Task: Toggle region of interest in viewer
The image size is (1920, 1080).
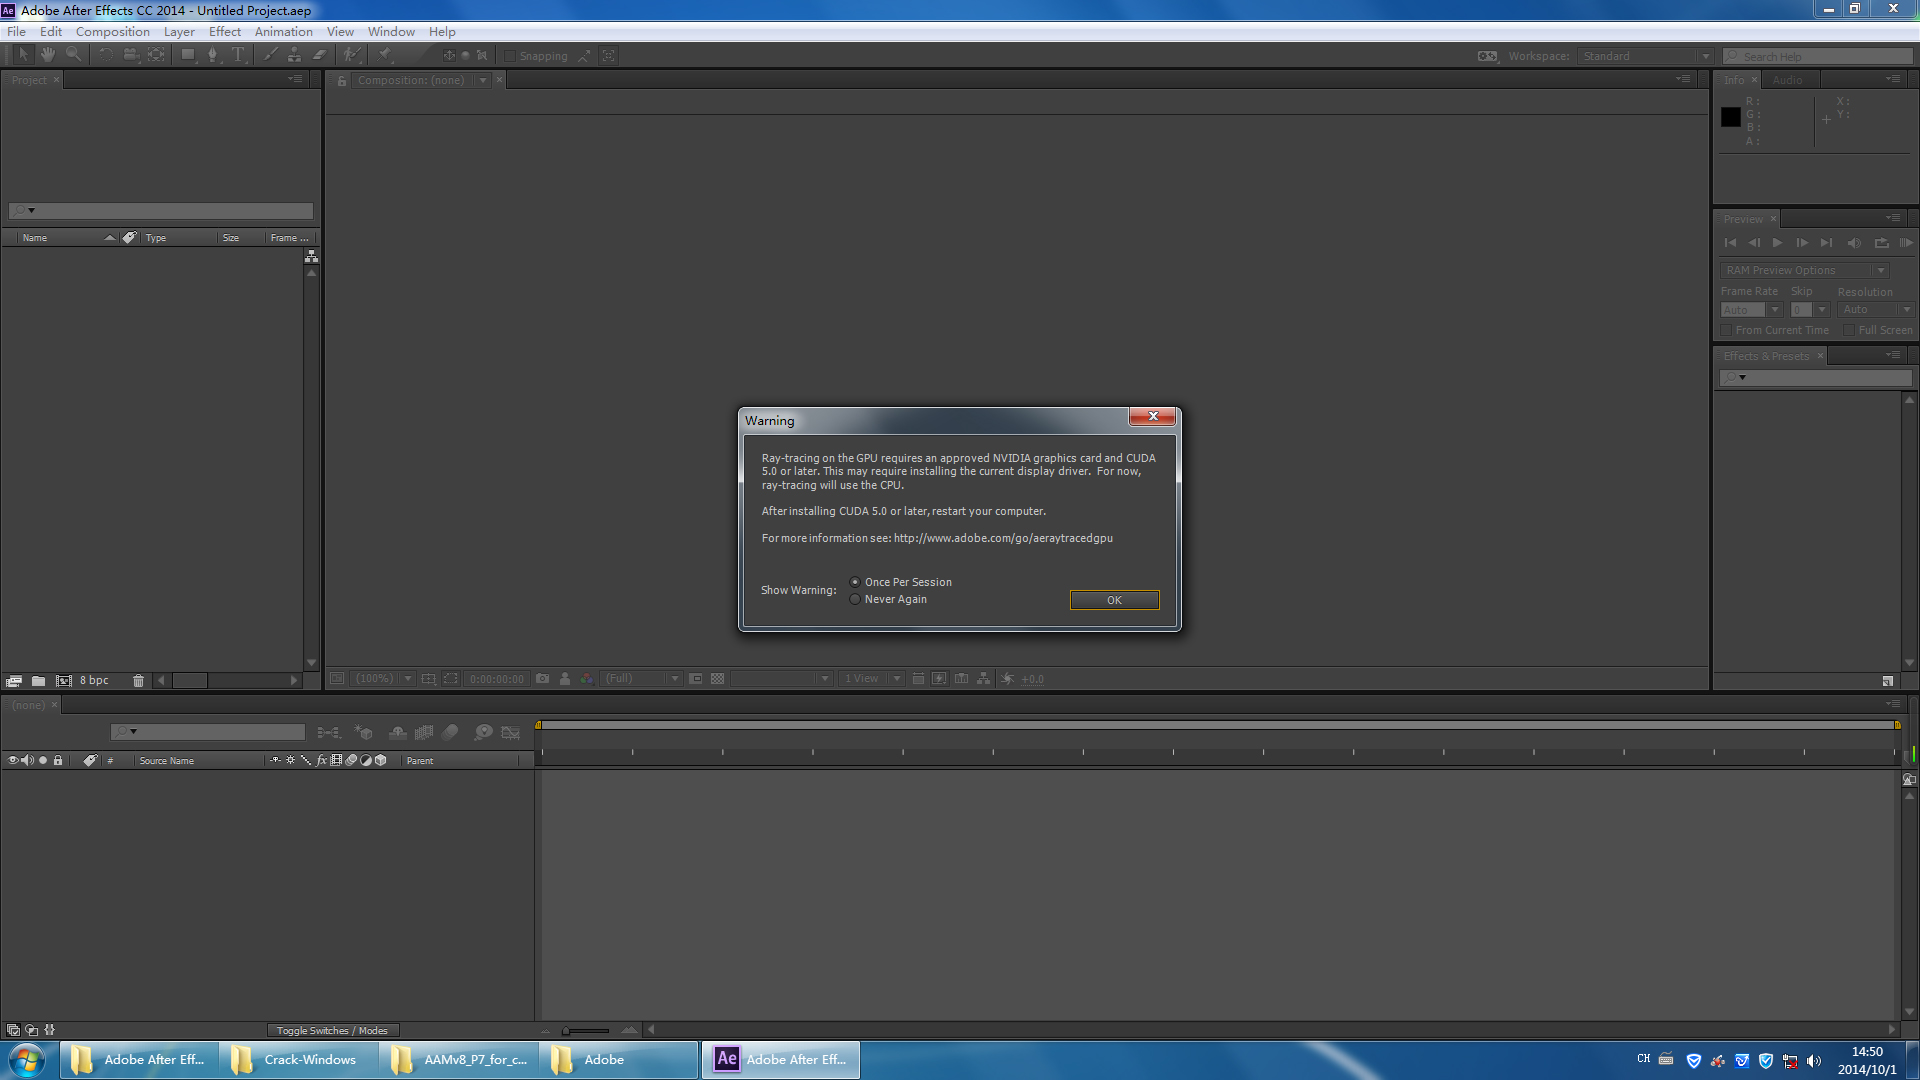Action: pyautogui.click(x=451, y=679)
